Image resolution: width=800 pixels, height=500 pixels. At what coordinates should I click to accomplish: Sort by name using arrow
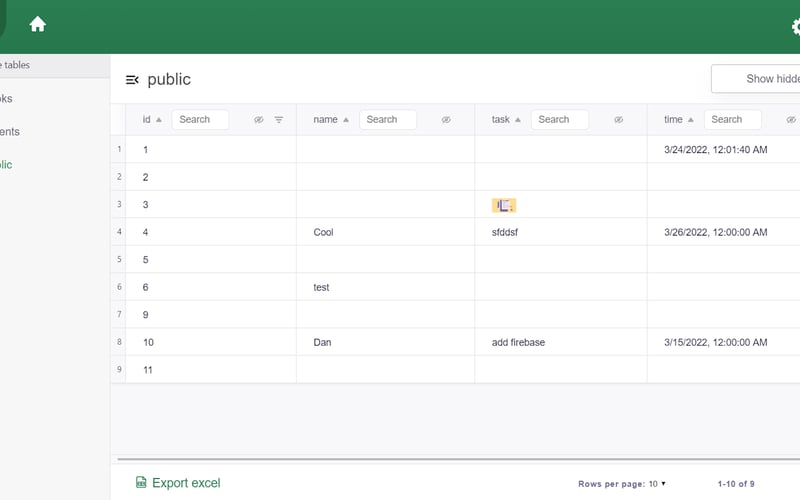[346, 120]
